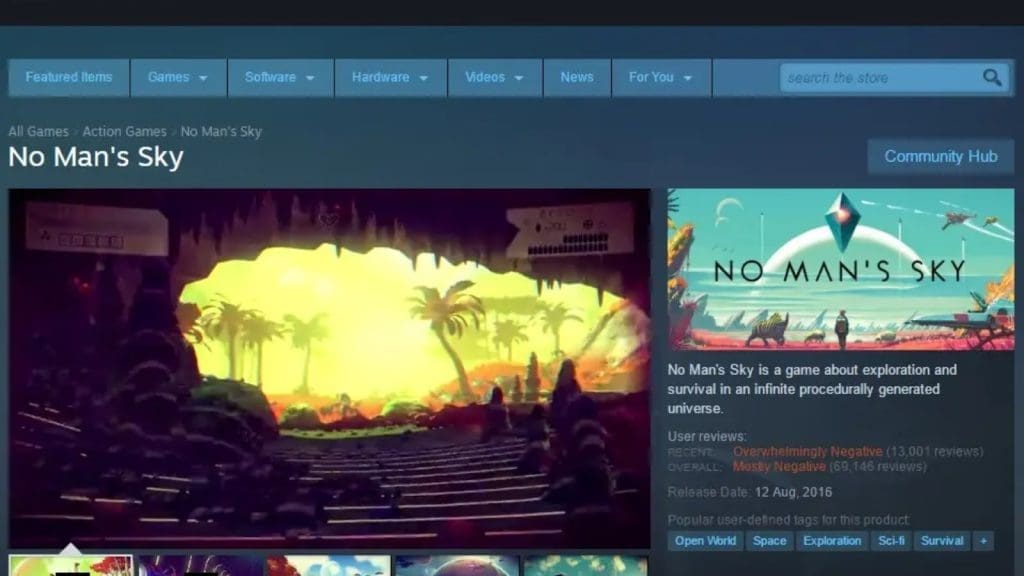Screen dimensions: 1024x576
Task: Expand the Hardware dropdown menu
Action: tap(391, 78)
